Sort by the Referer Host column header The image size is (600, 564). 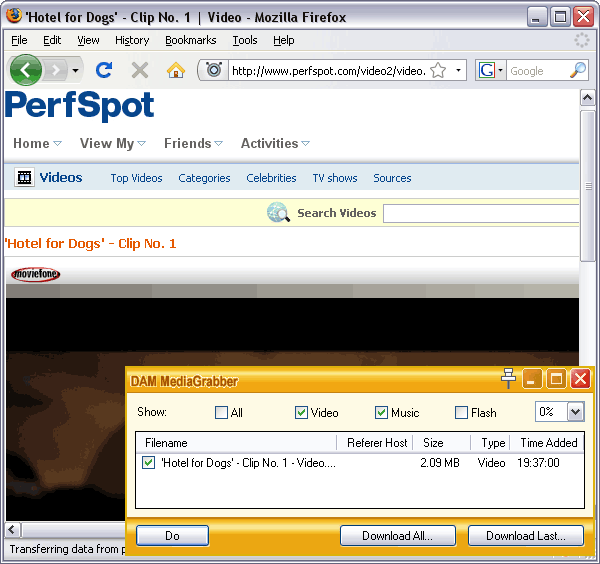point(375,443)
